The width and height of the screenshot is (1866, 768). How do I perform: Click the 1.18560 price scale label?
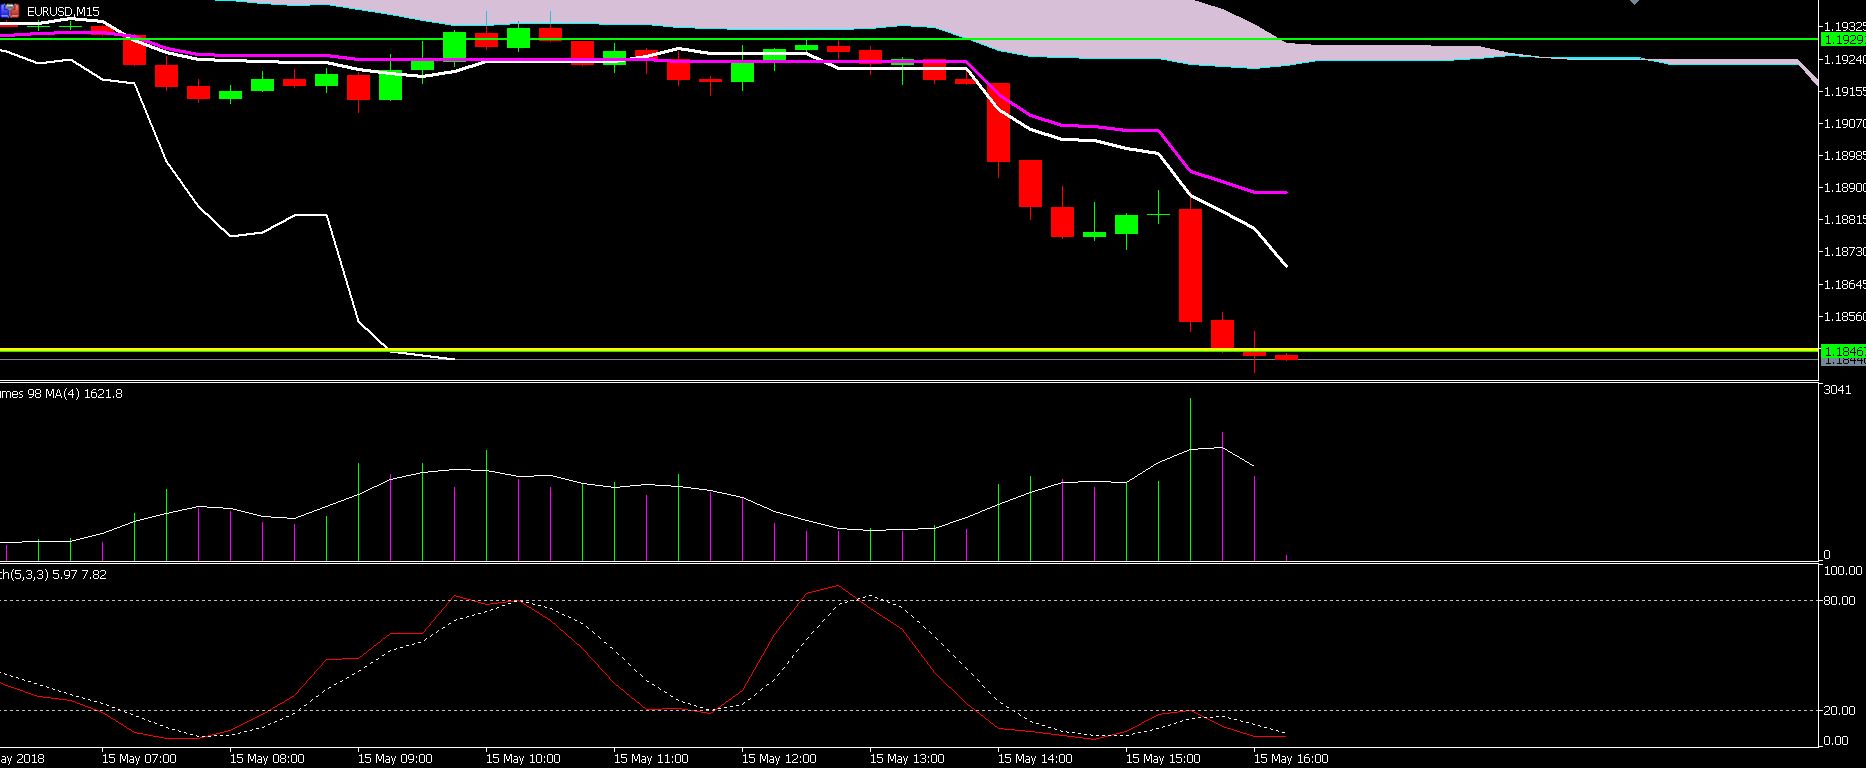point(1844,316)
